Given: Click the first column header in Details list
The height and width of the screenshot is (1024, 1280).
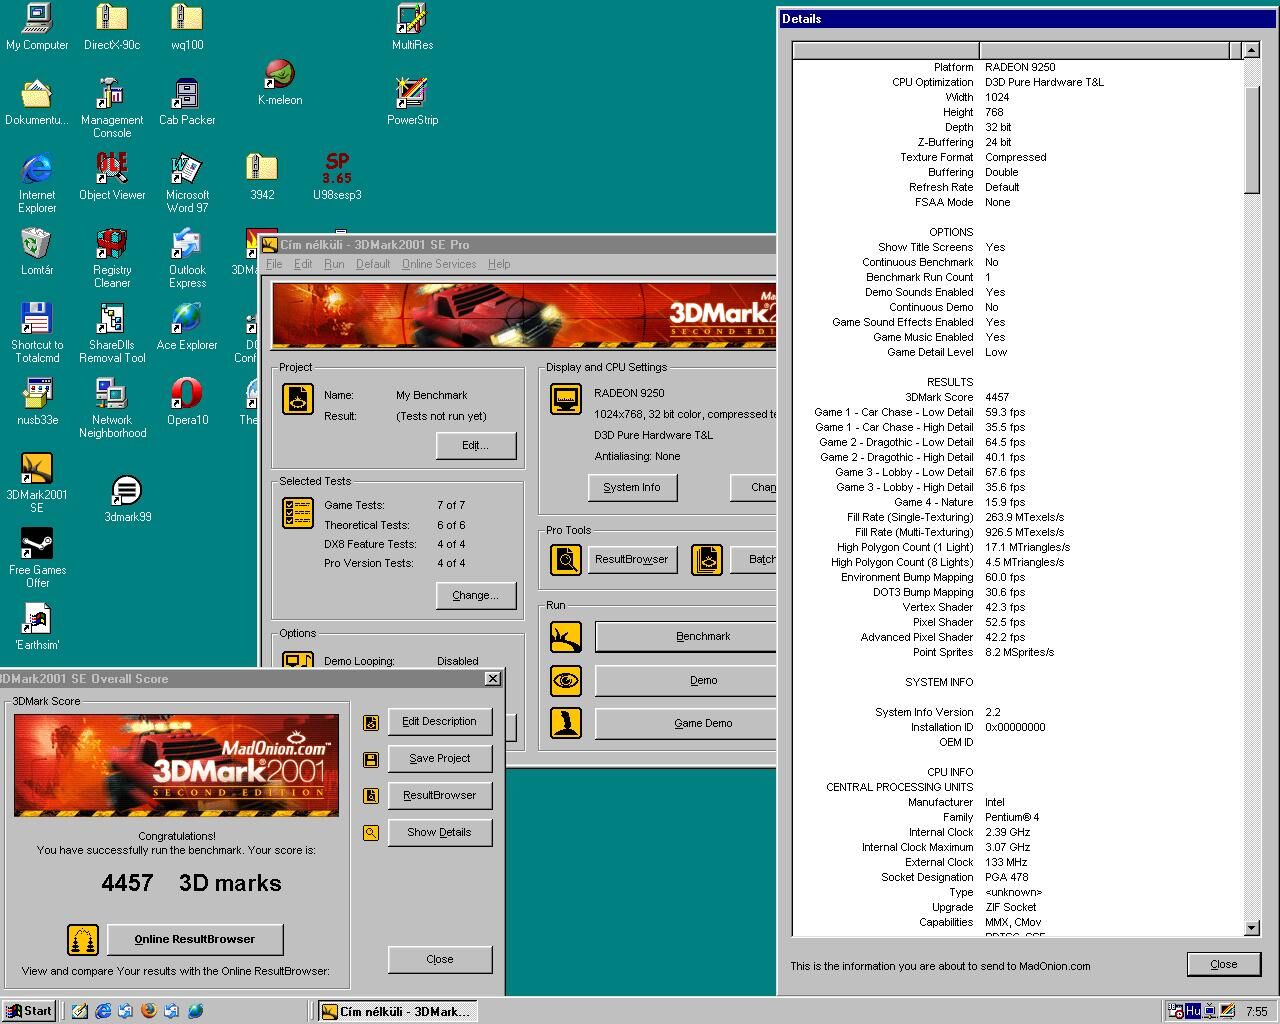Looking at the screenshot, I should point(886,50).
